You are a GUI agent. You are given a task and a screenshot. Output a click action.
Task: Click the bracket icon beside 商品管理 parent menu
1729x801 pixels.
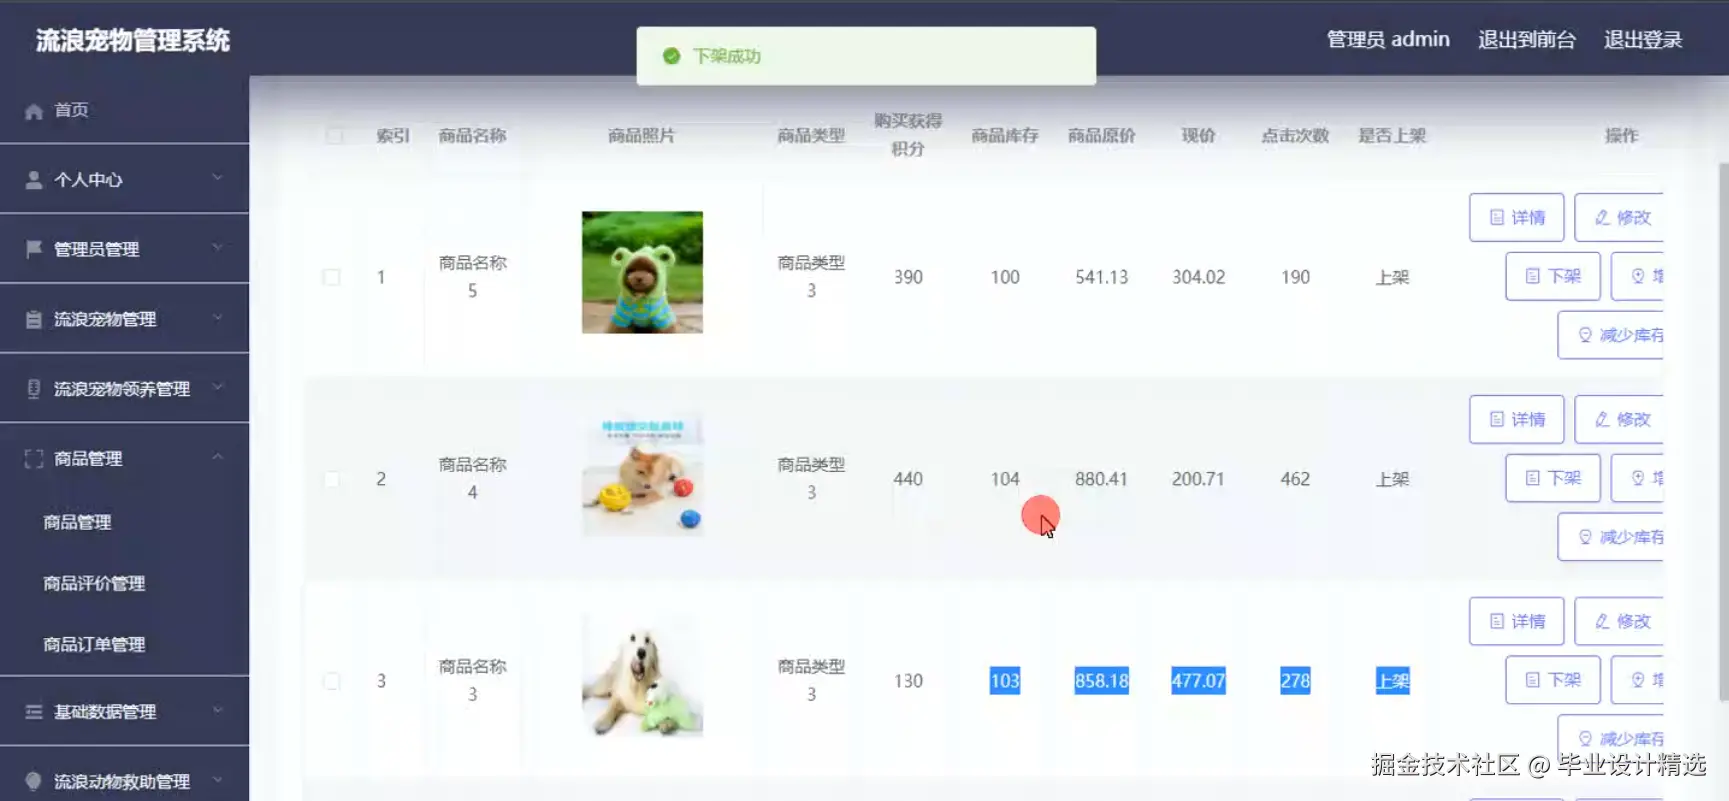click(34, 459)
